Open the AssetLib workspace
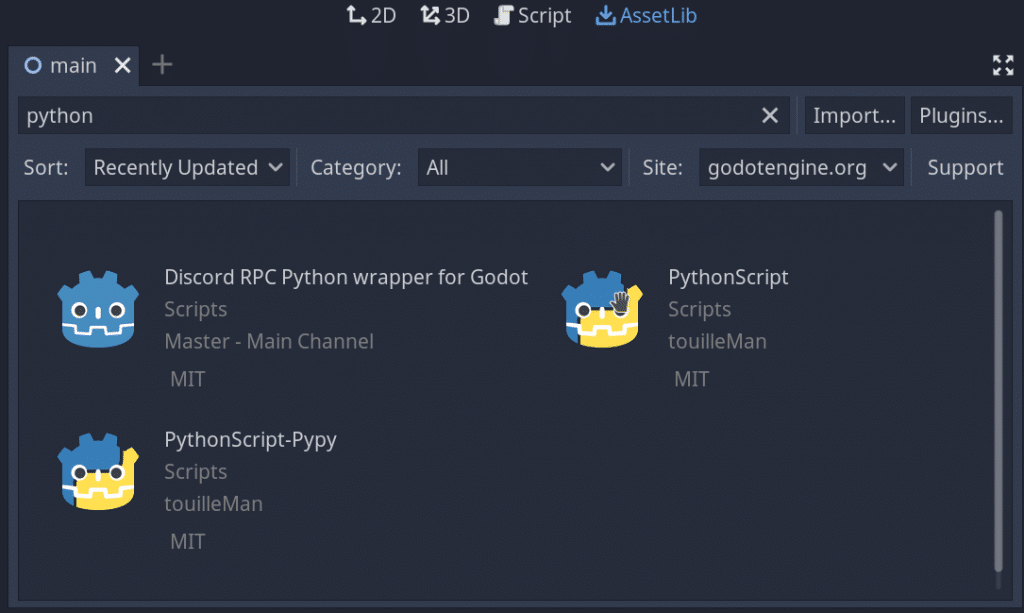 (646, 15)
